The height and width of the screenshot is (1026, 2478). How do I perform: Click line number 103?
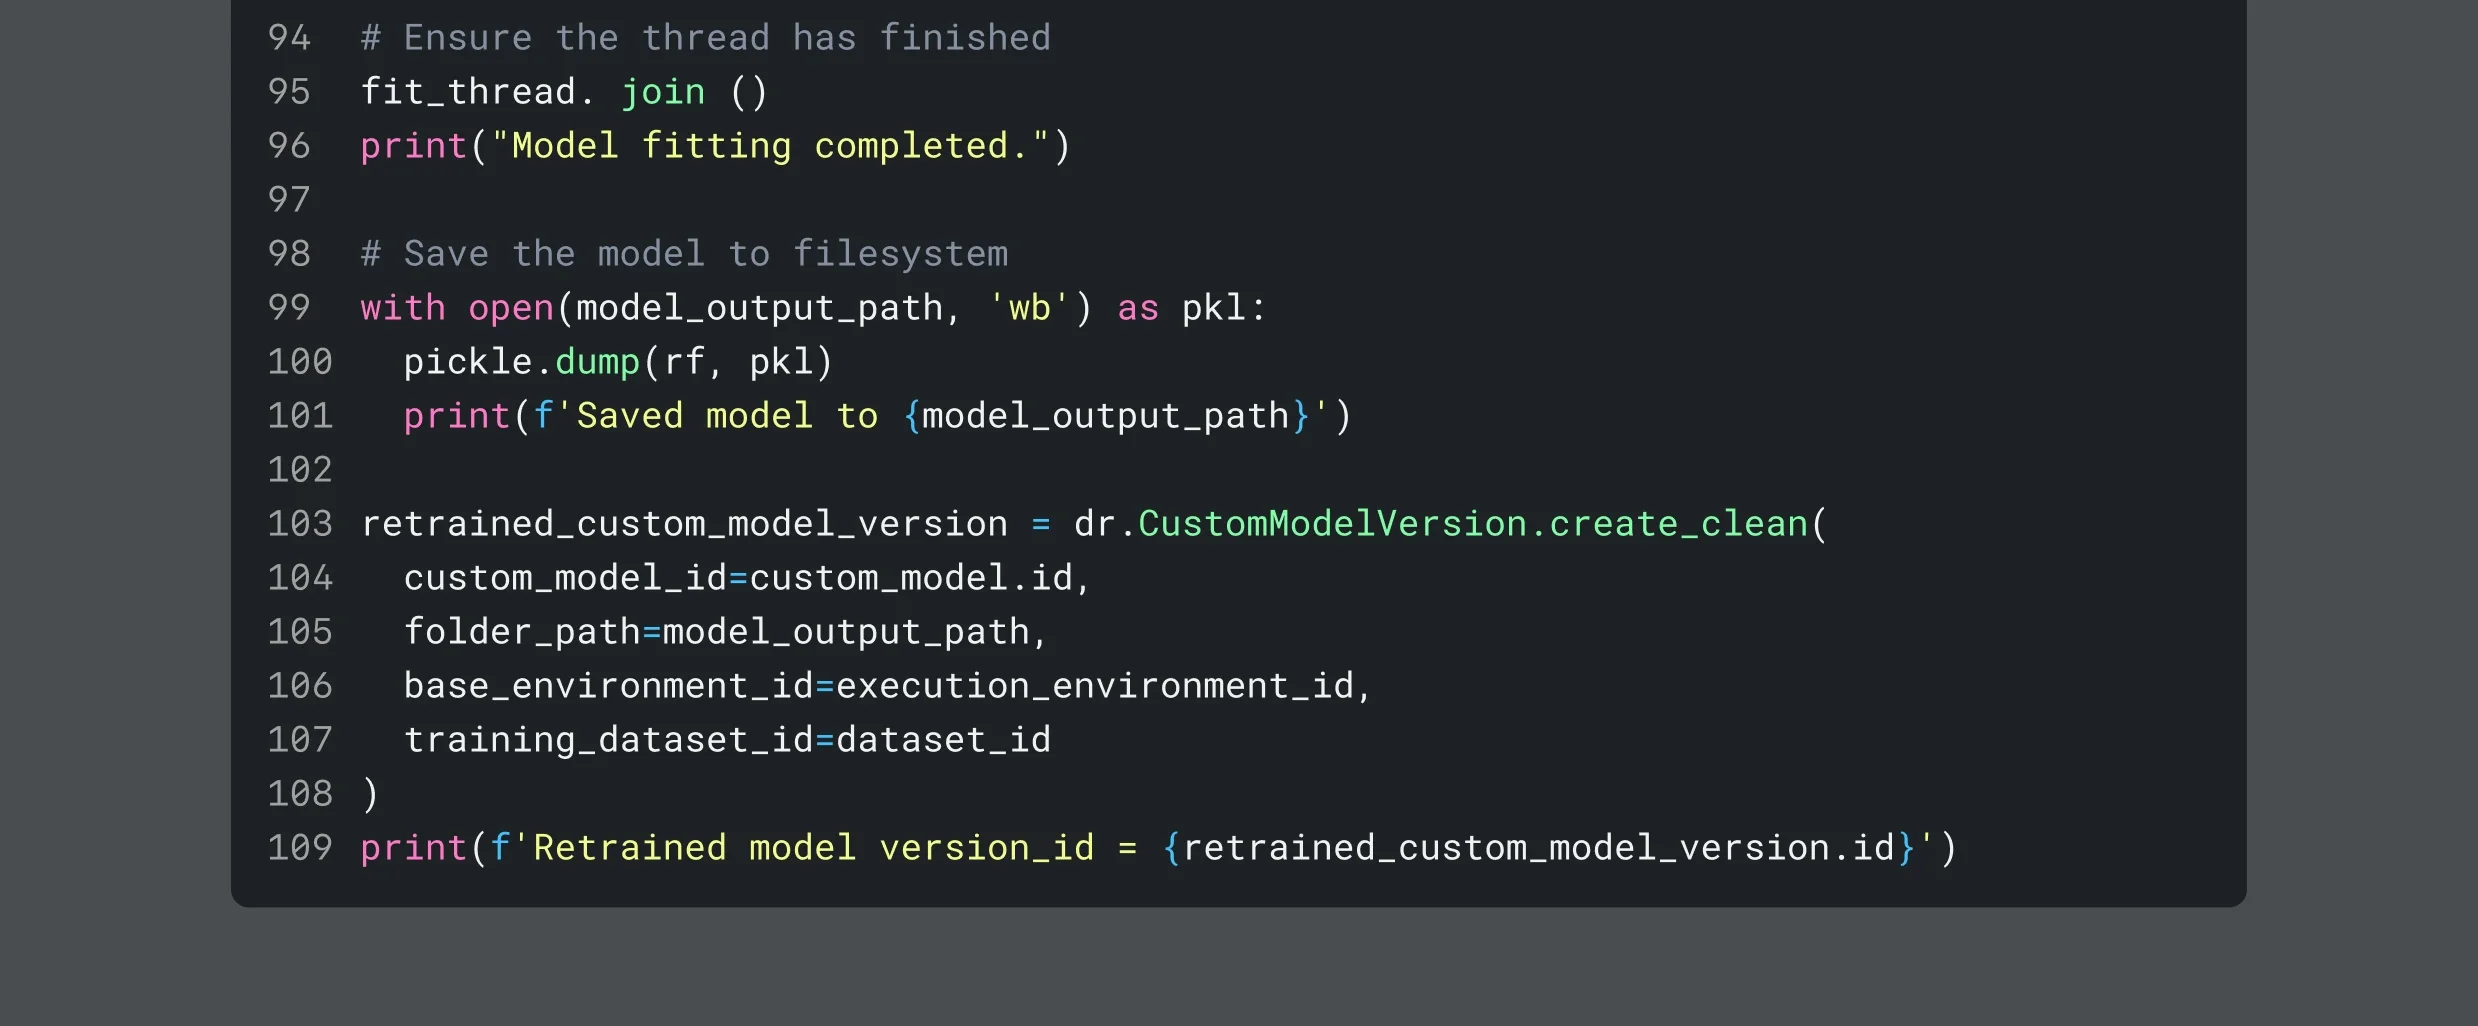[x=300, y=524]
